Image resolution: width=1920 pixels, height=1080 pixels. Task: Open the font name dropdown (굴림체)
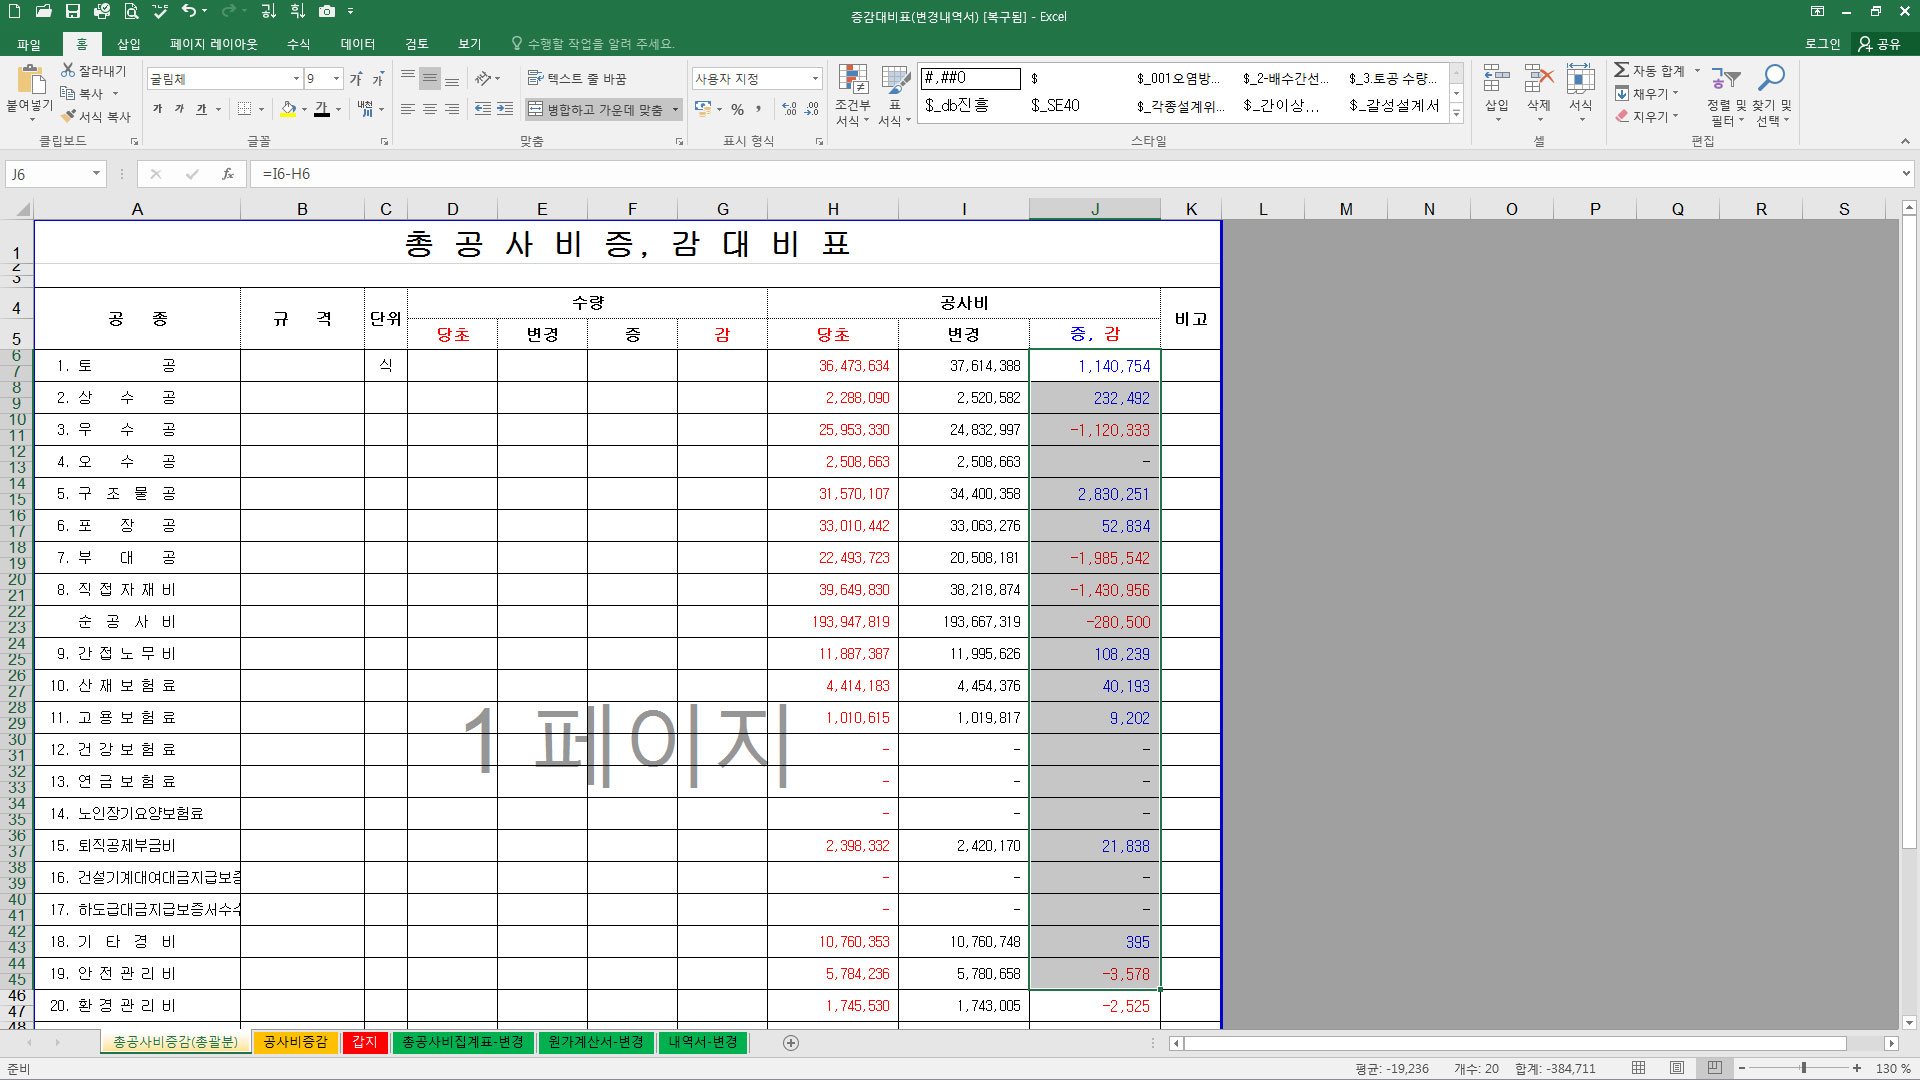(296, 78)
